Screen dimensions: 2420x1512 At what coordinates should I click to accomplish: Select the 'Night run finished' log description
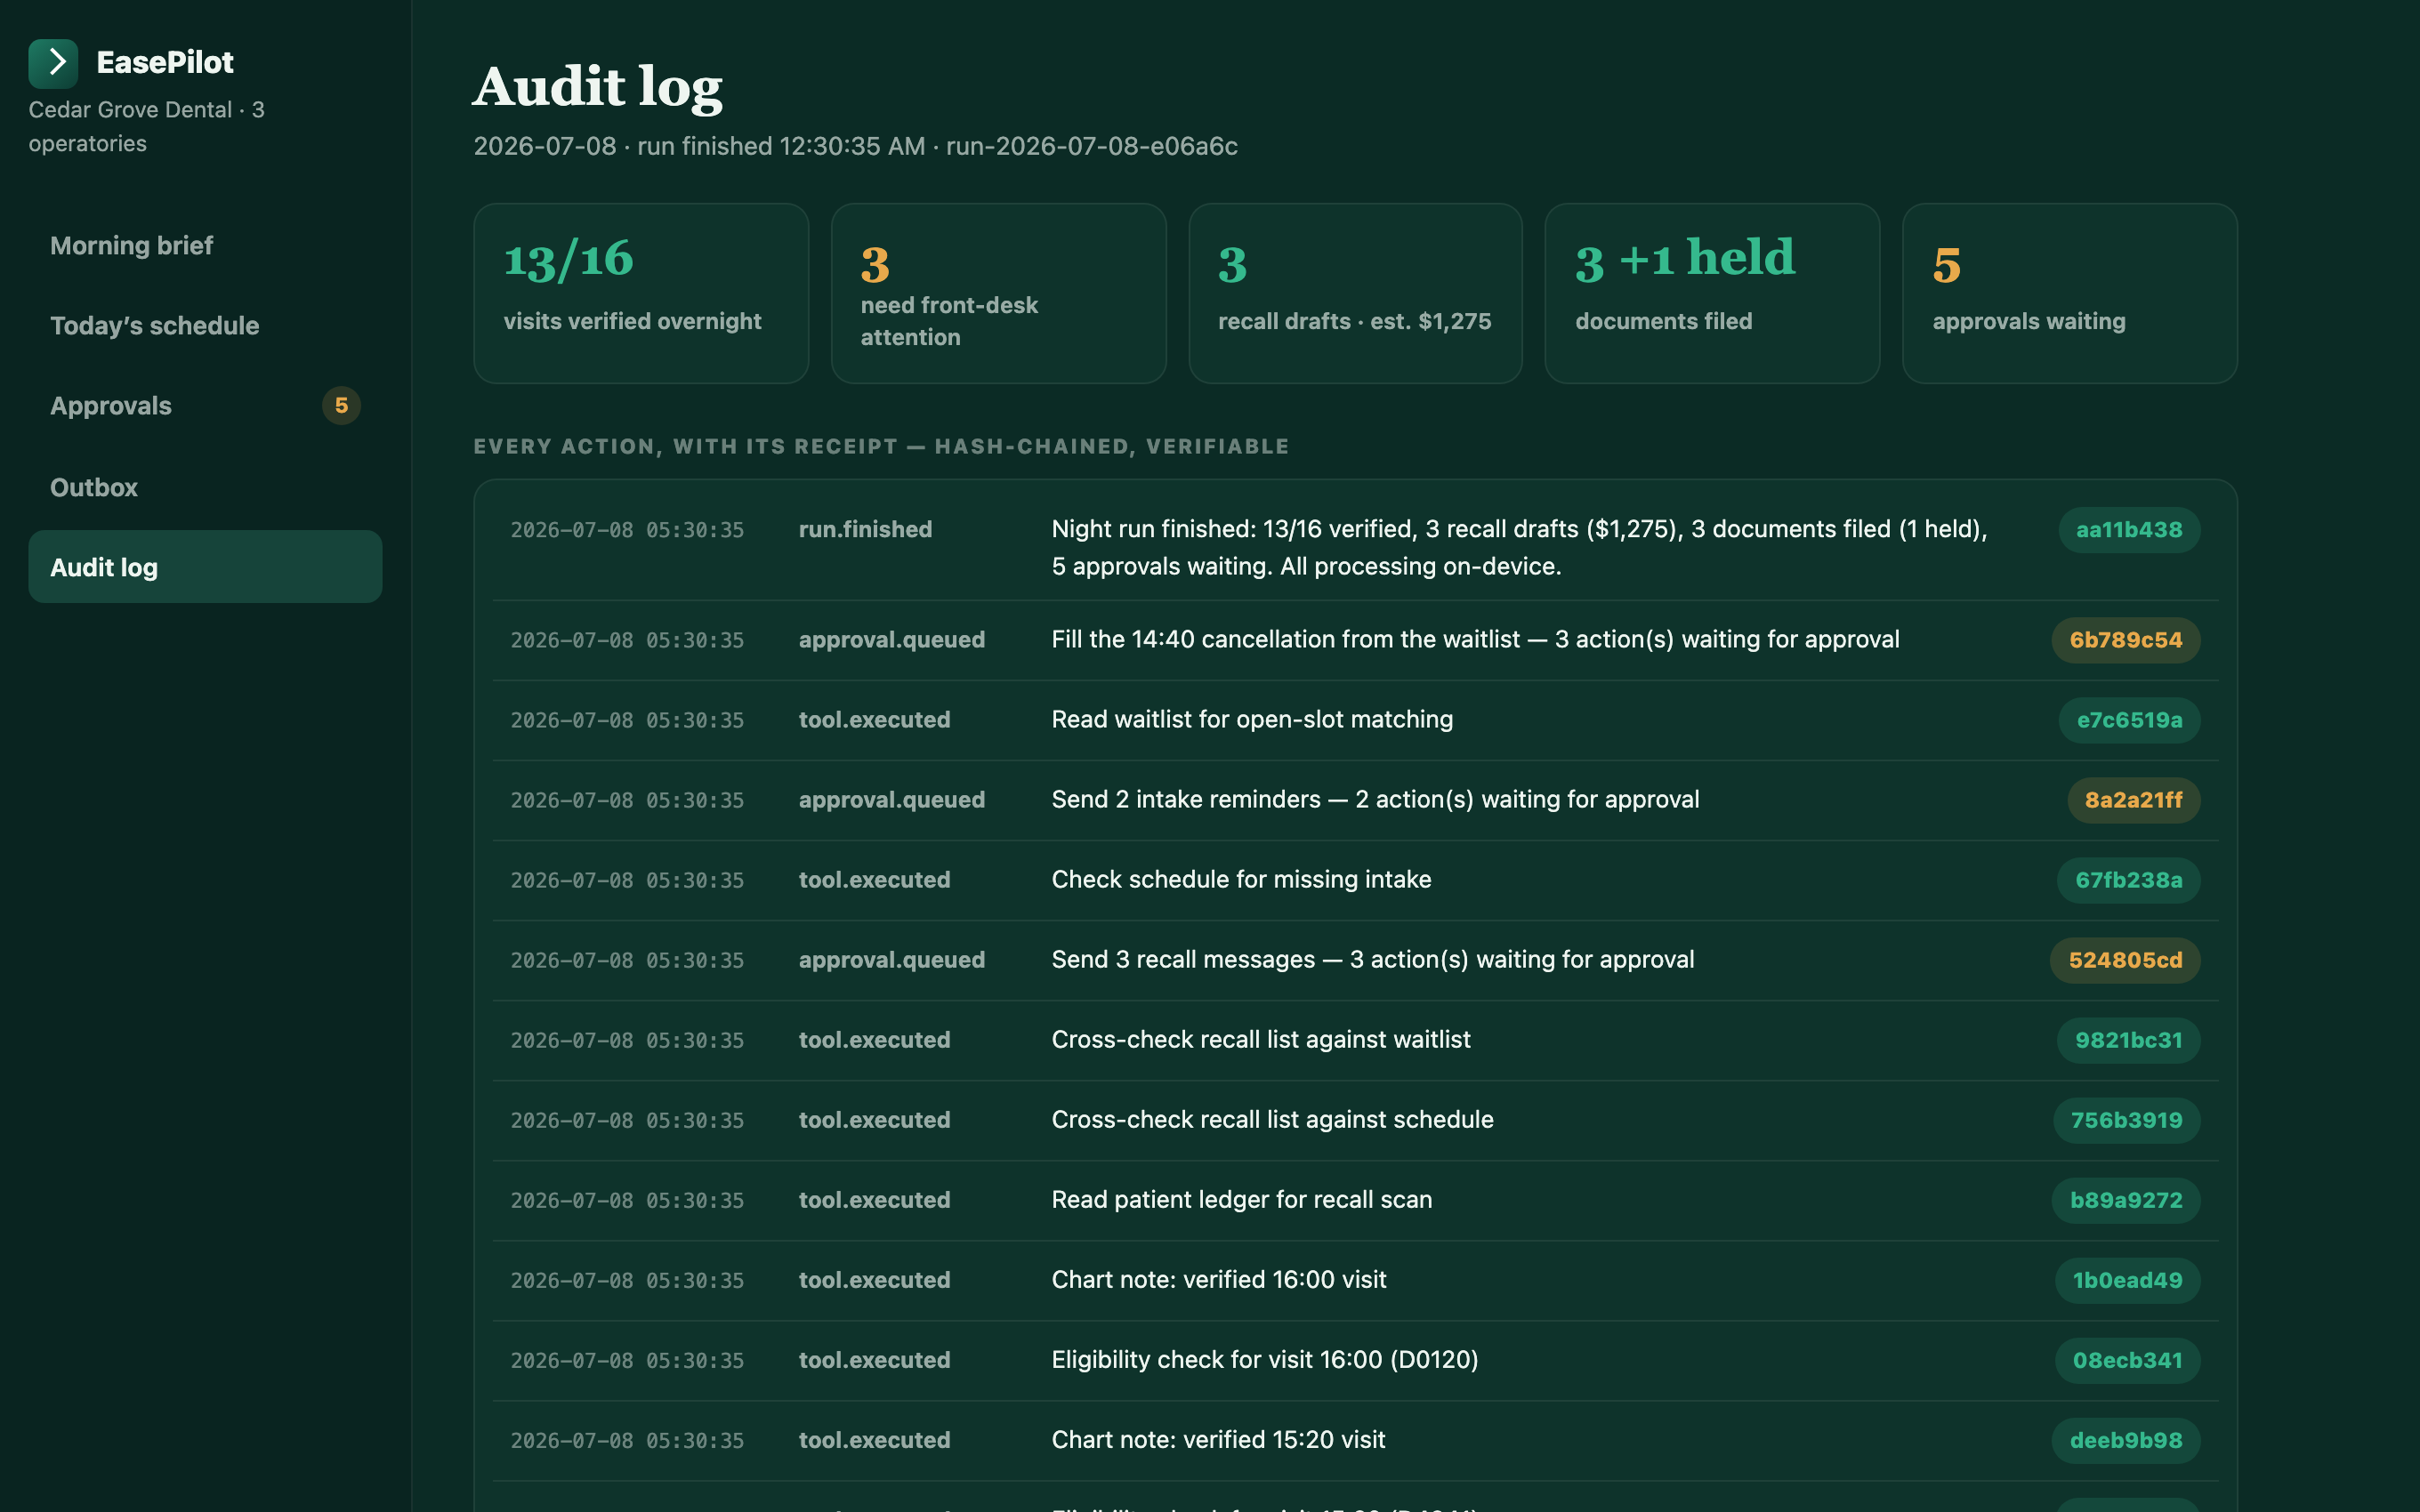coord(1520,548)
